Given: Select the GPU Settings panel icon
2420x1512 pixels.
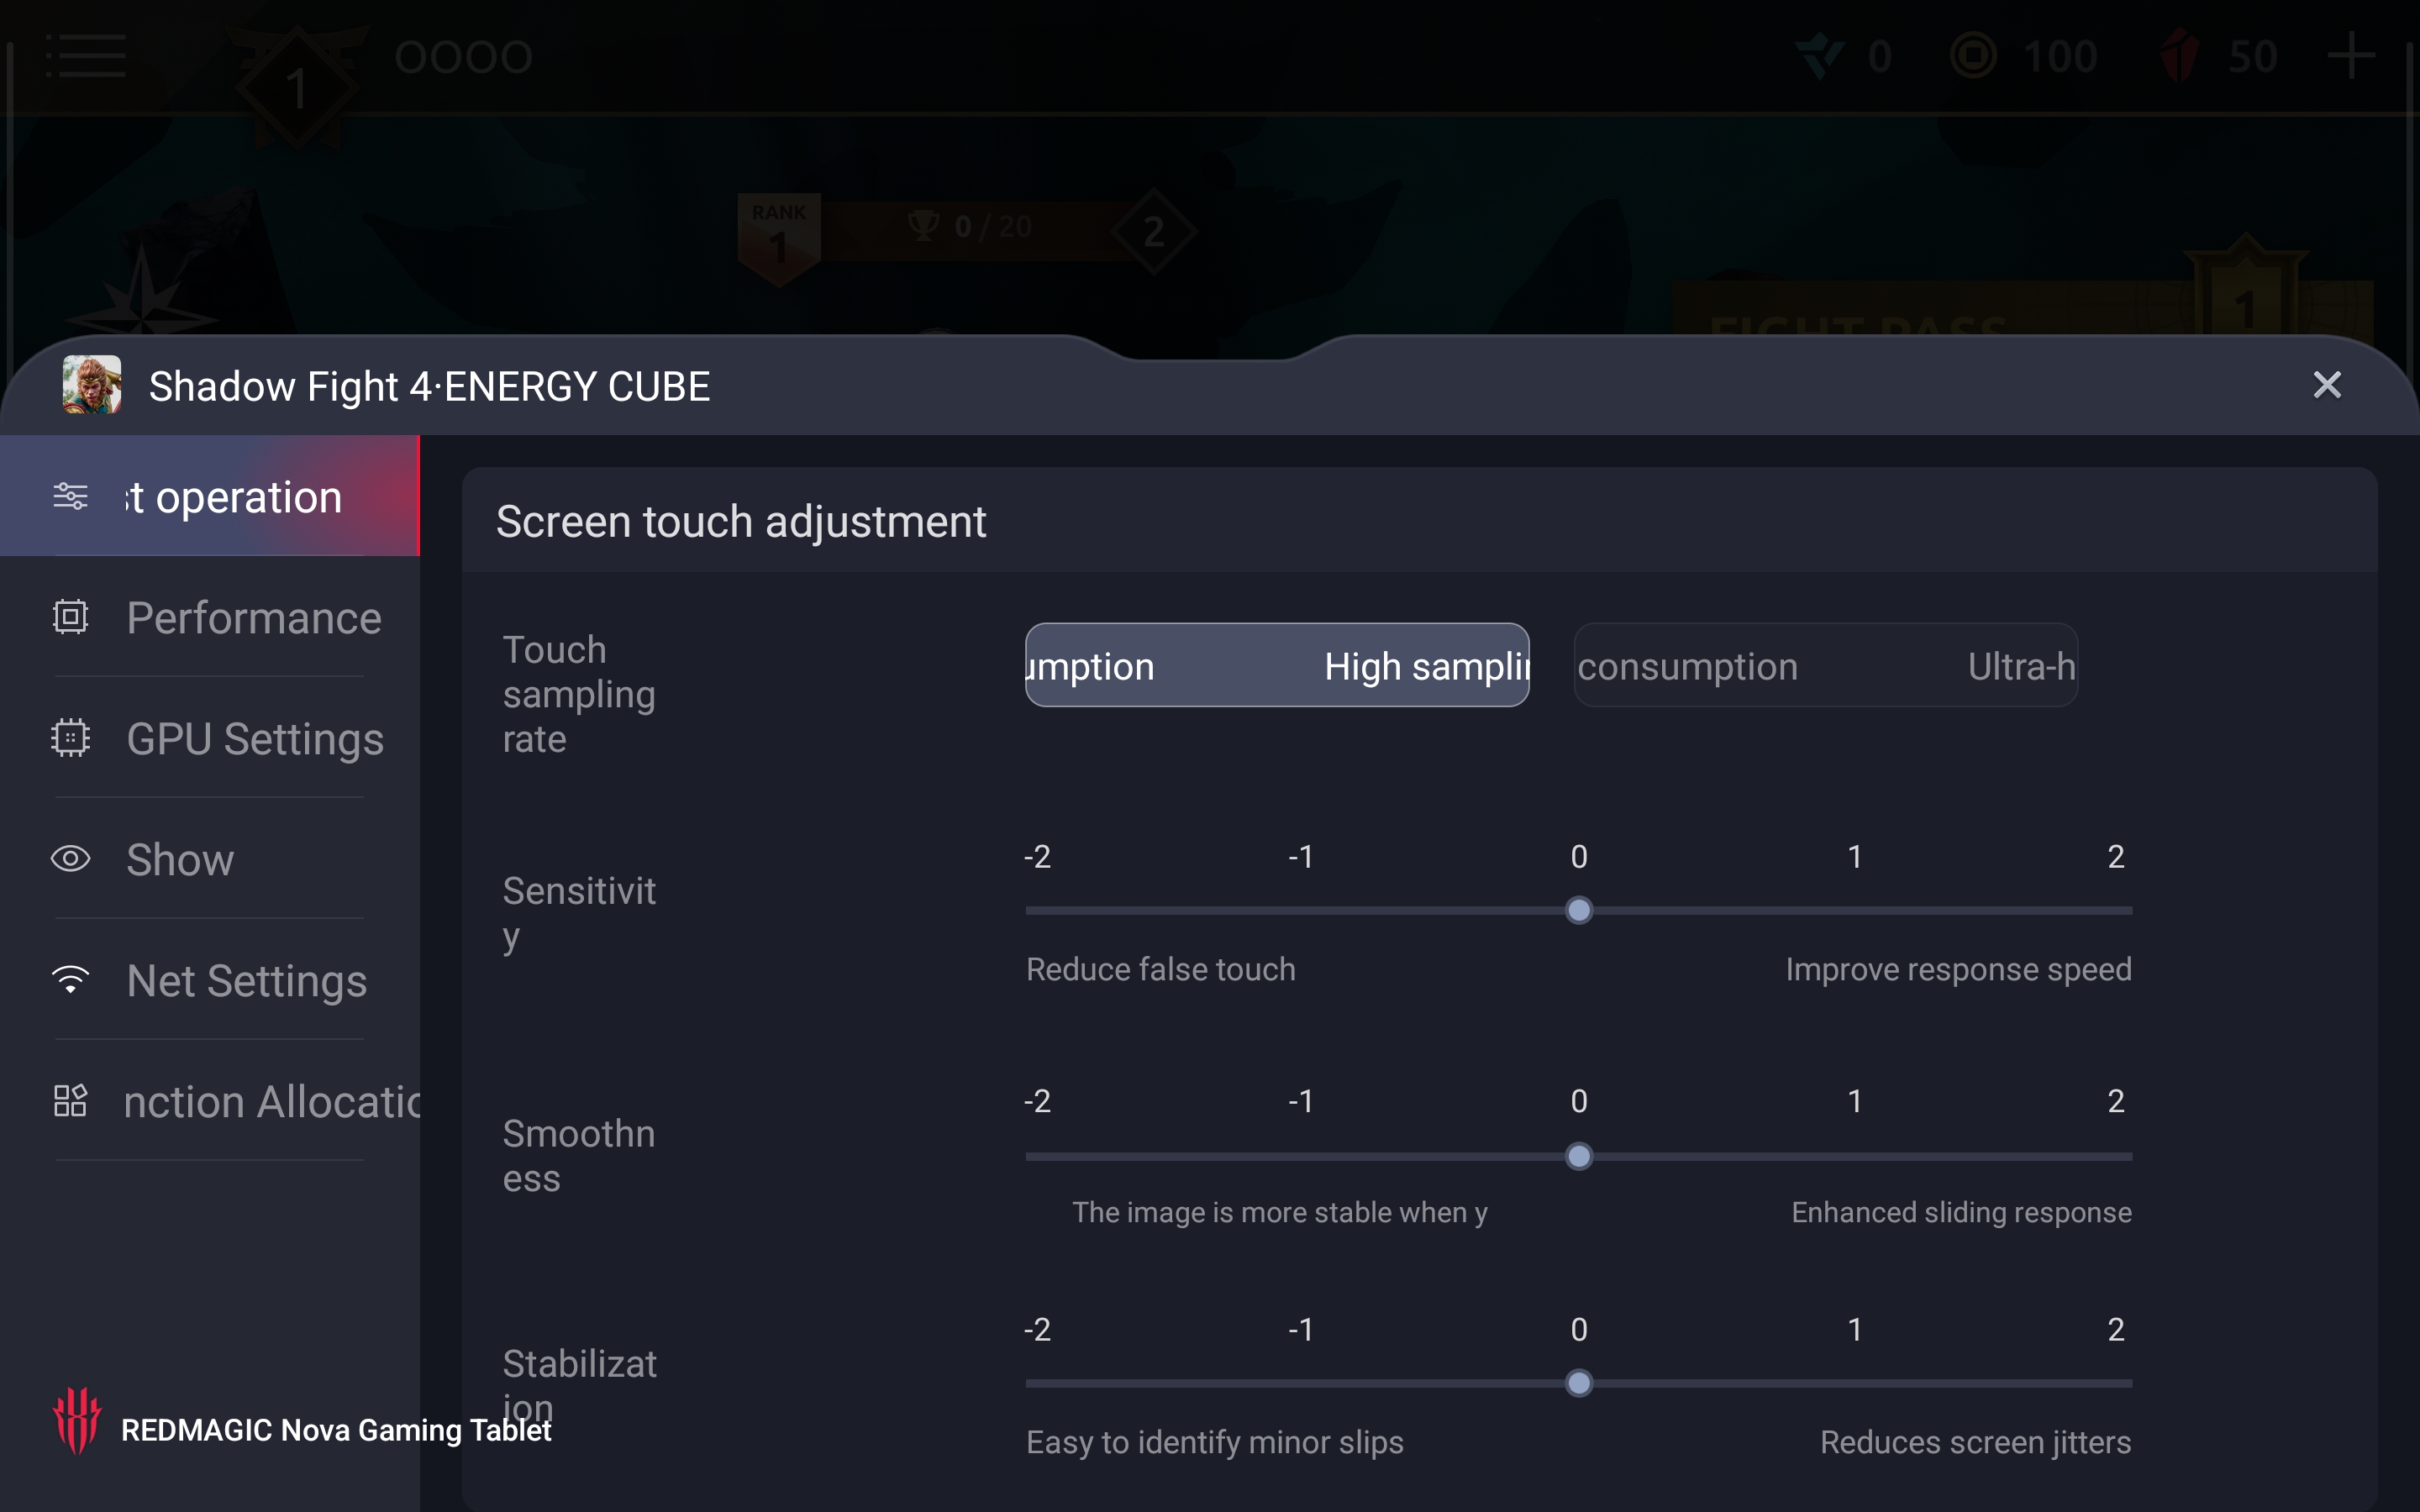Looking at the screenshot, I should (68, 738).
